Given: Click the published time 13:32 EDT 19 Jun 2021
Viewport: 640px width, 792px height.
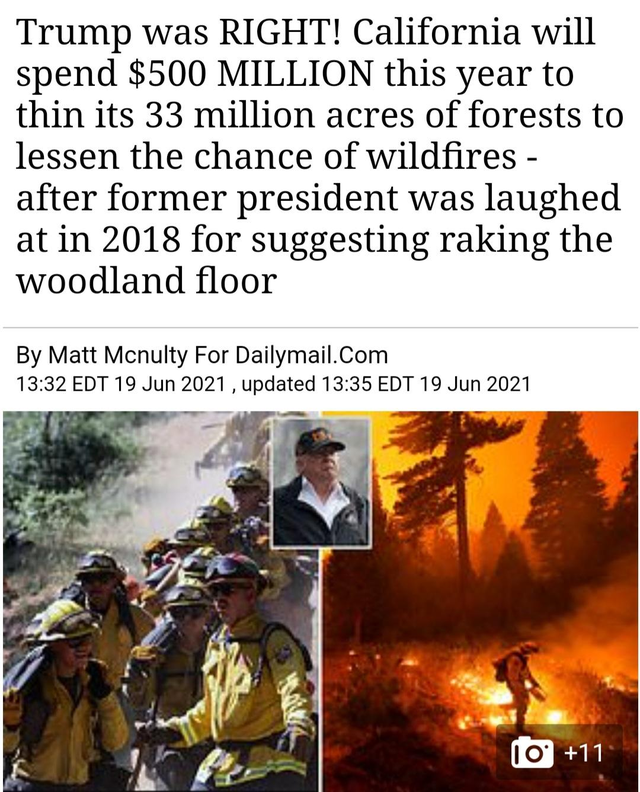Looking at the screenshot, I should coord(120,384).
